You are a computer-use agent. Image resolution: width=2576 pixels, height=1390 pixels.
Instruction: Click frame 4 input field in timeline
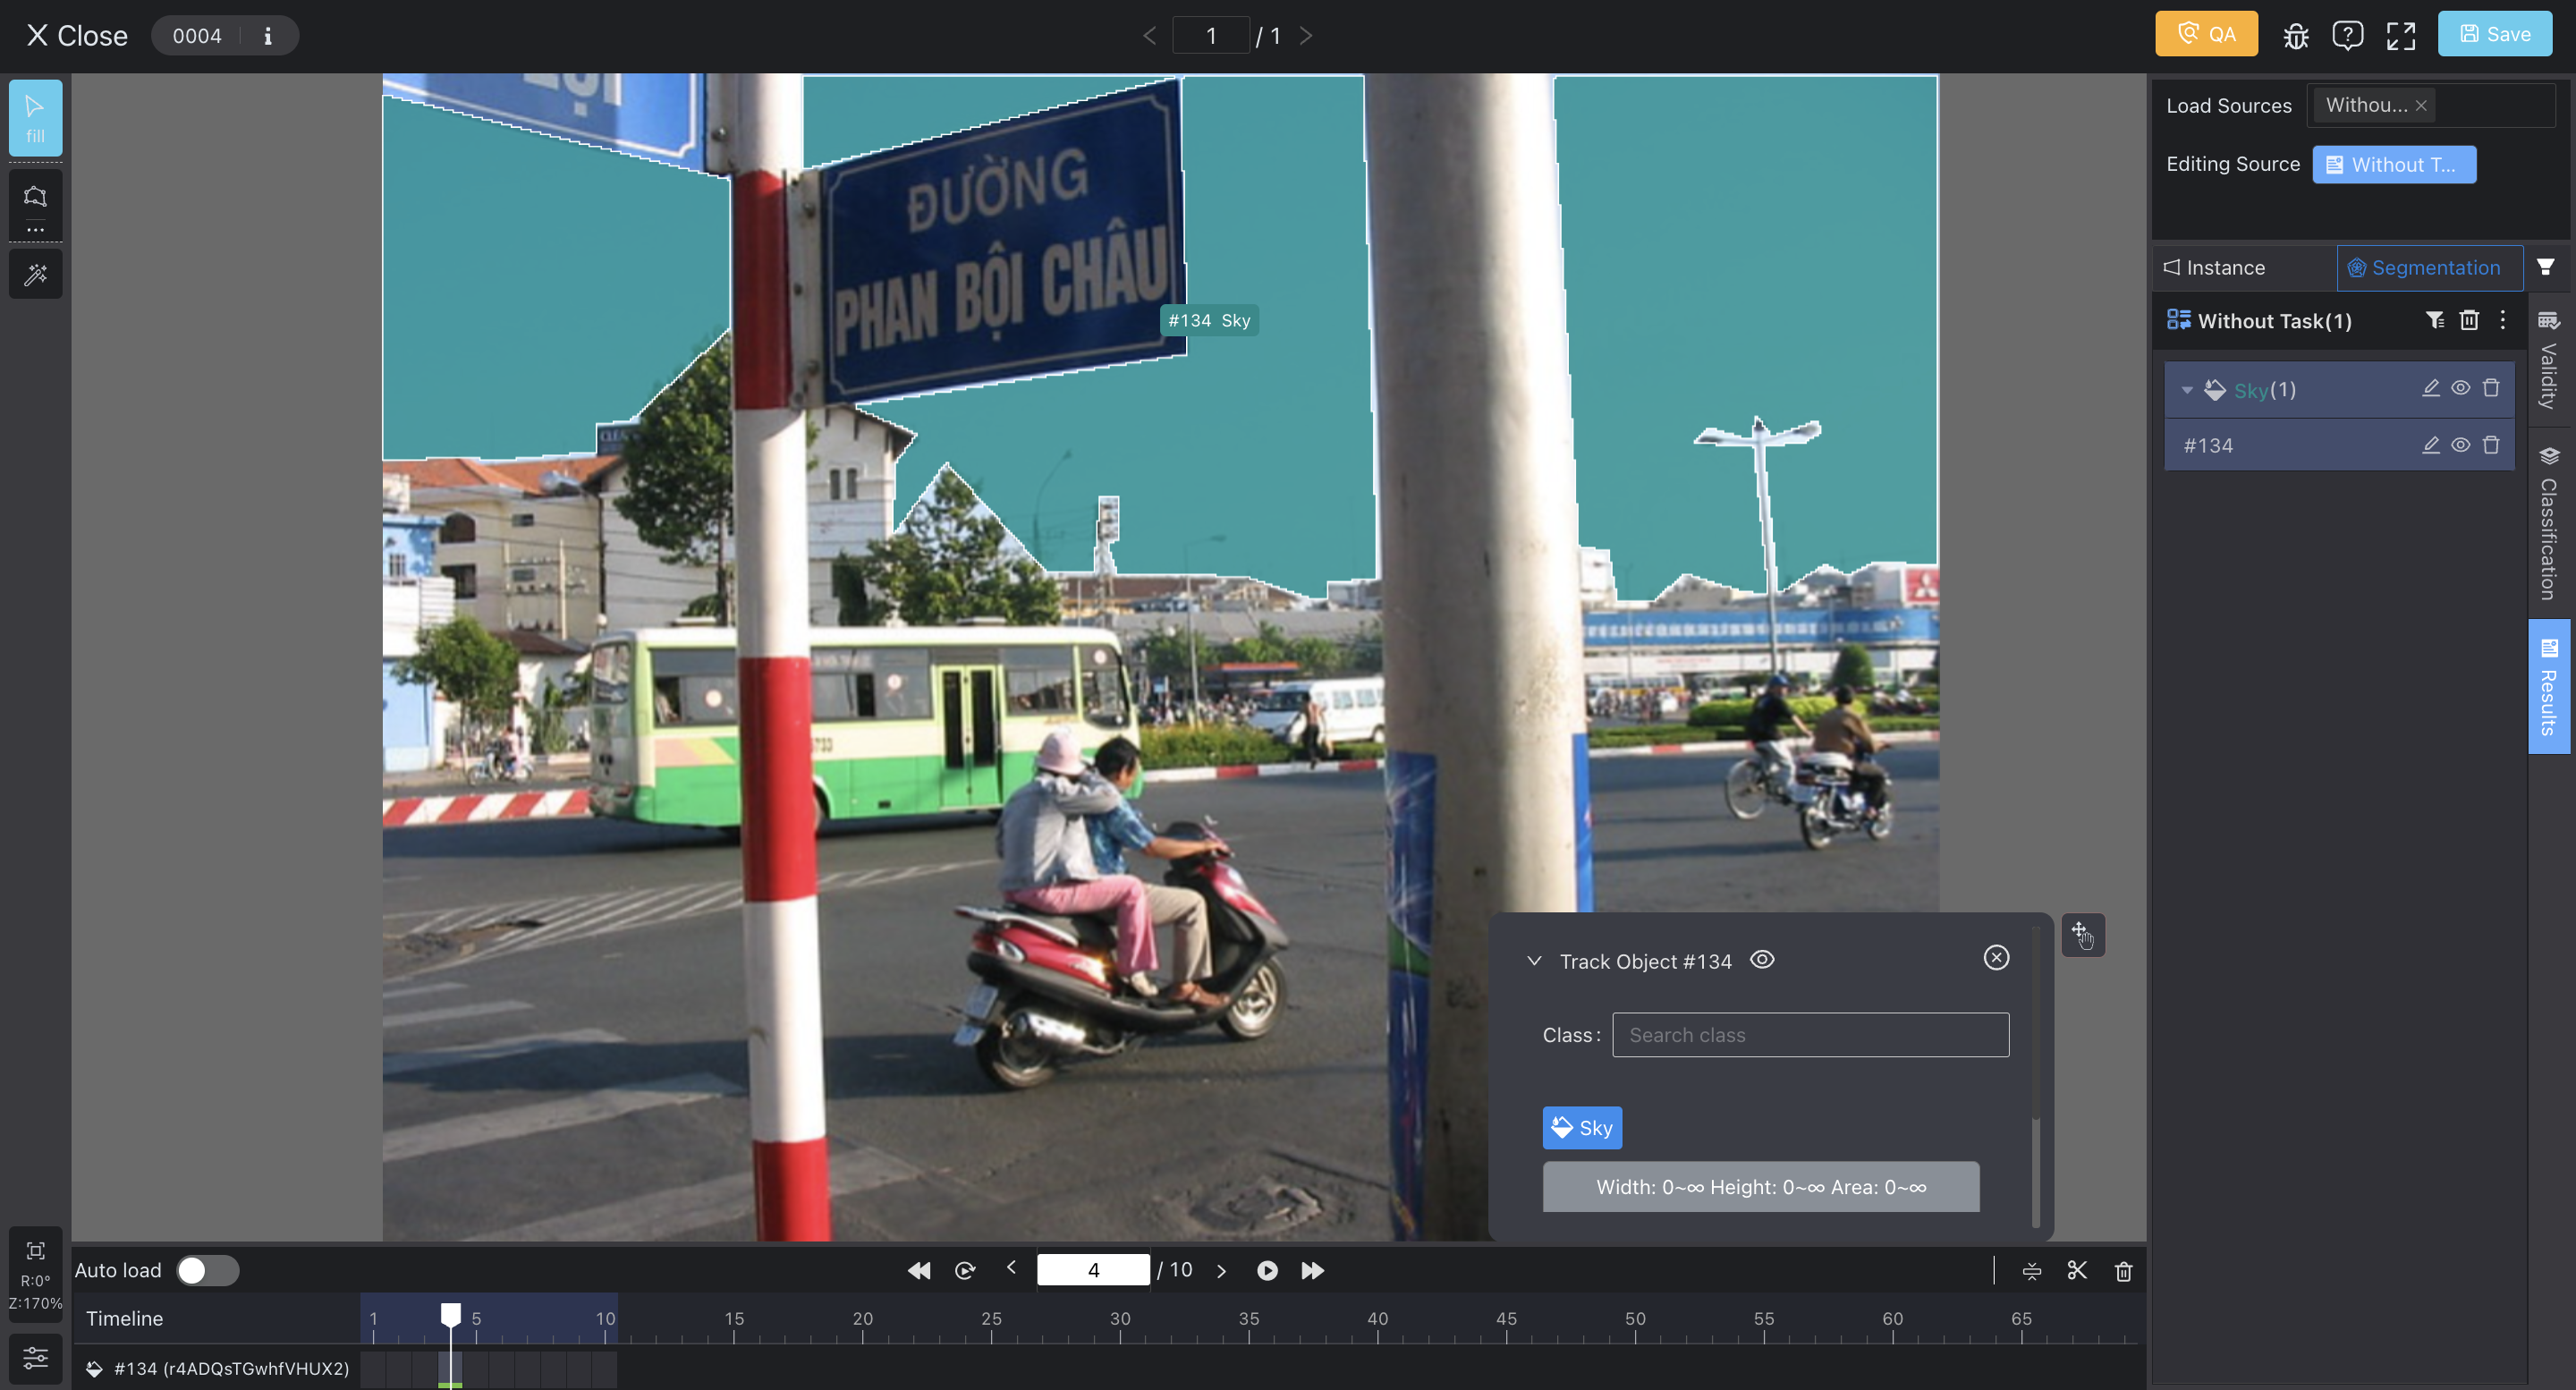pos(1094,1268)
